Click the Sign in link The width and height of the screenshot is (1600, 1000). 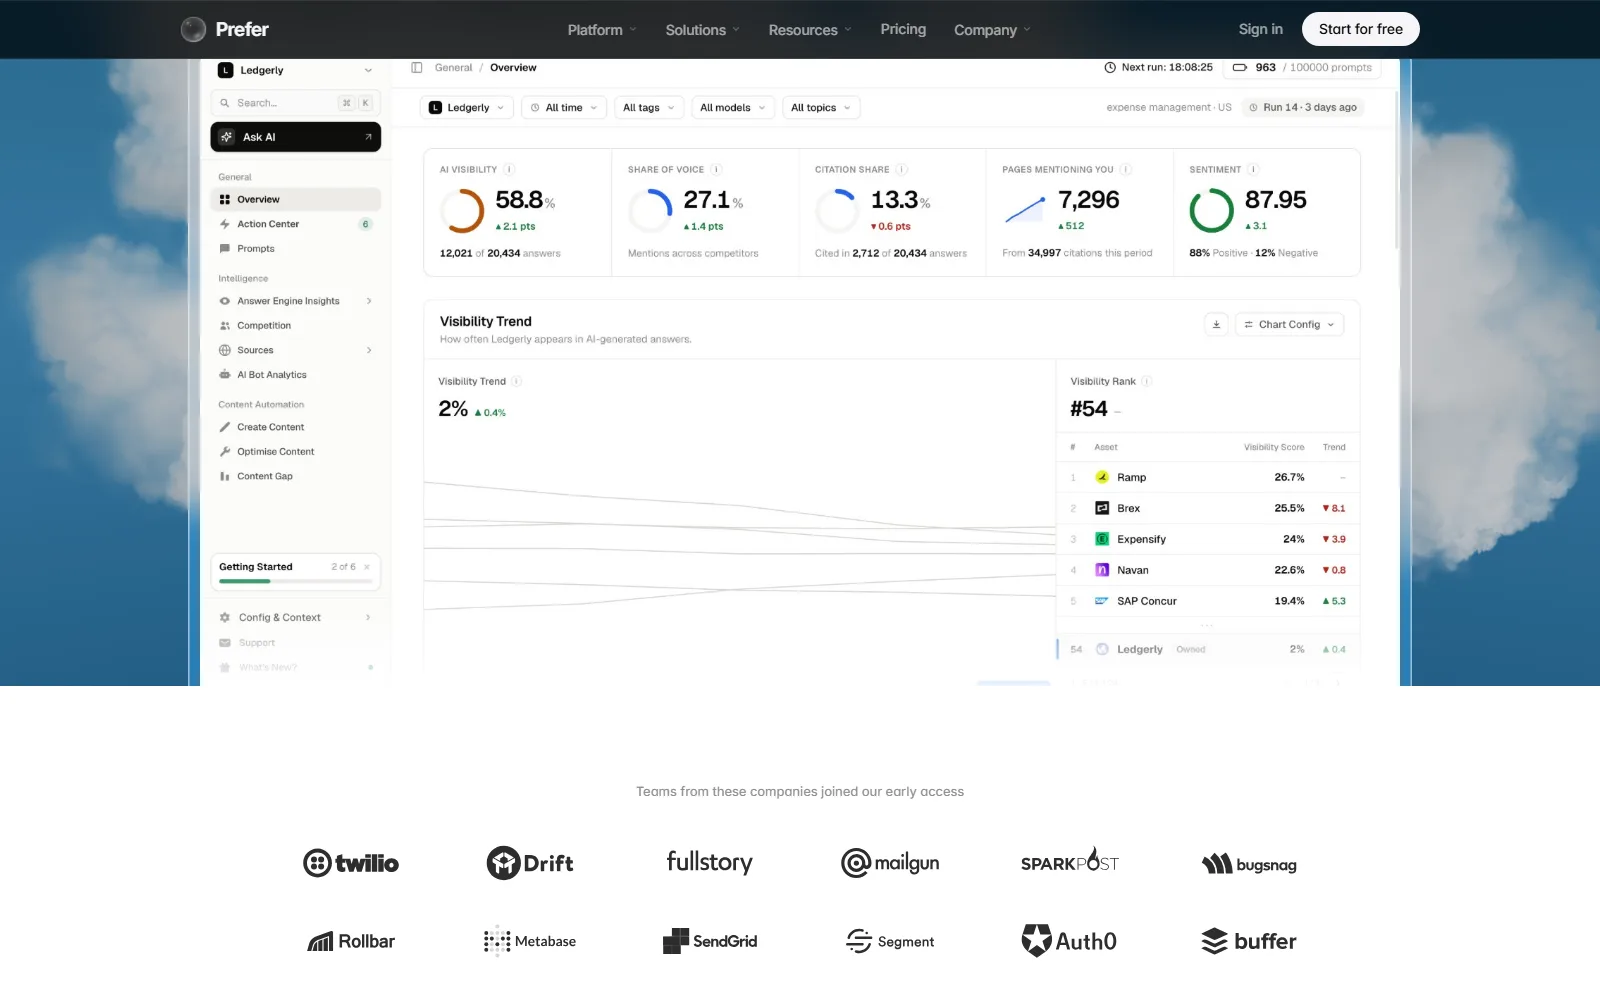tap(1260, 29)
